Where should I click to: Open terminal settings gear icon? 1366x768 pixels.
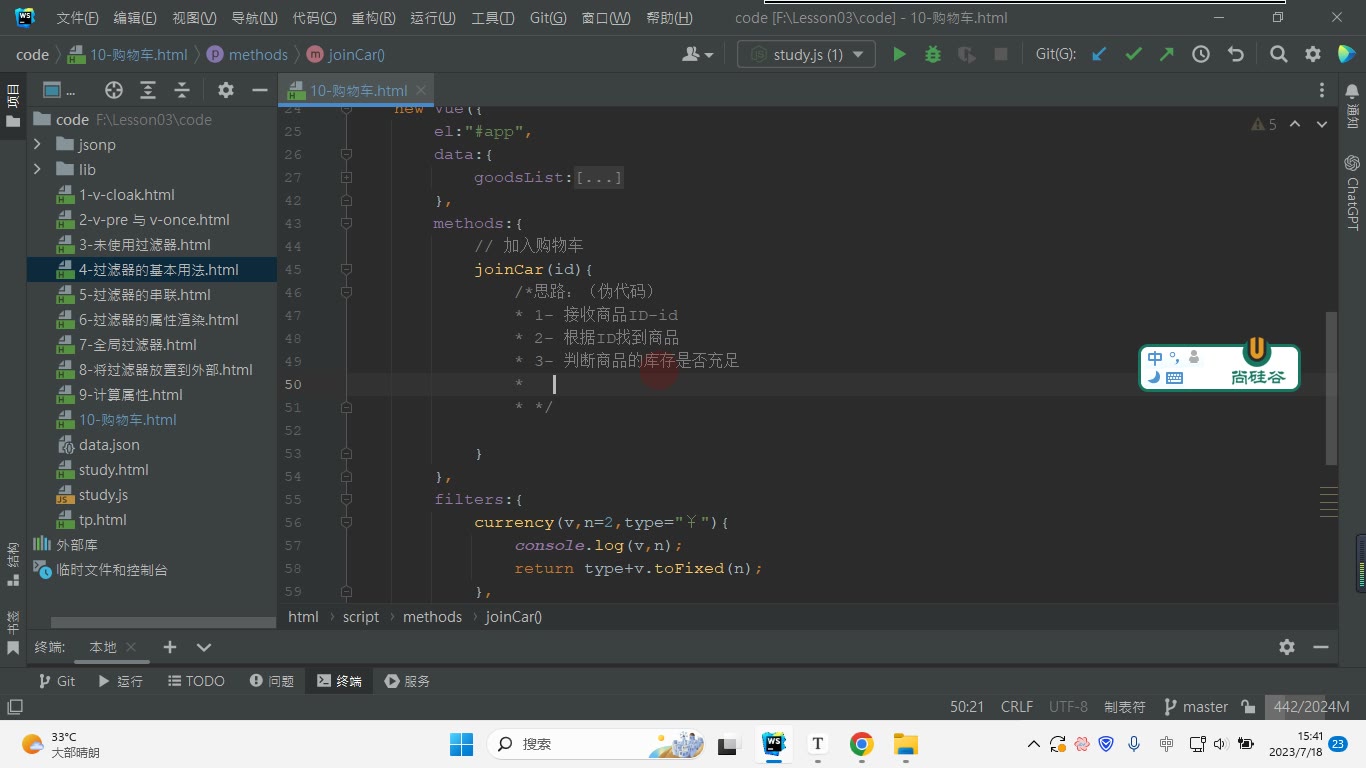pos(1287,647)
